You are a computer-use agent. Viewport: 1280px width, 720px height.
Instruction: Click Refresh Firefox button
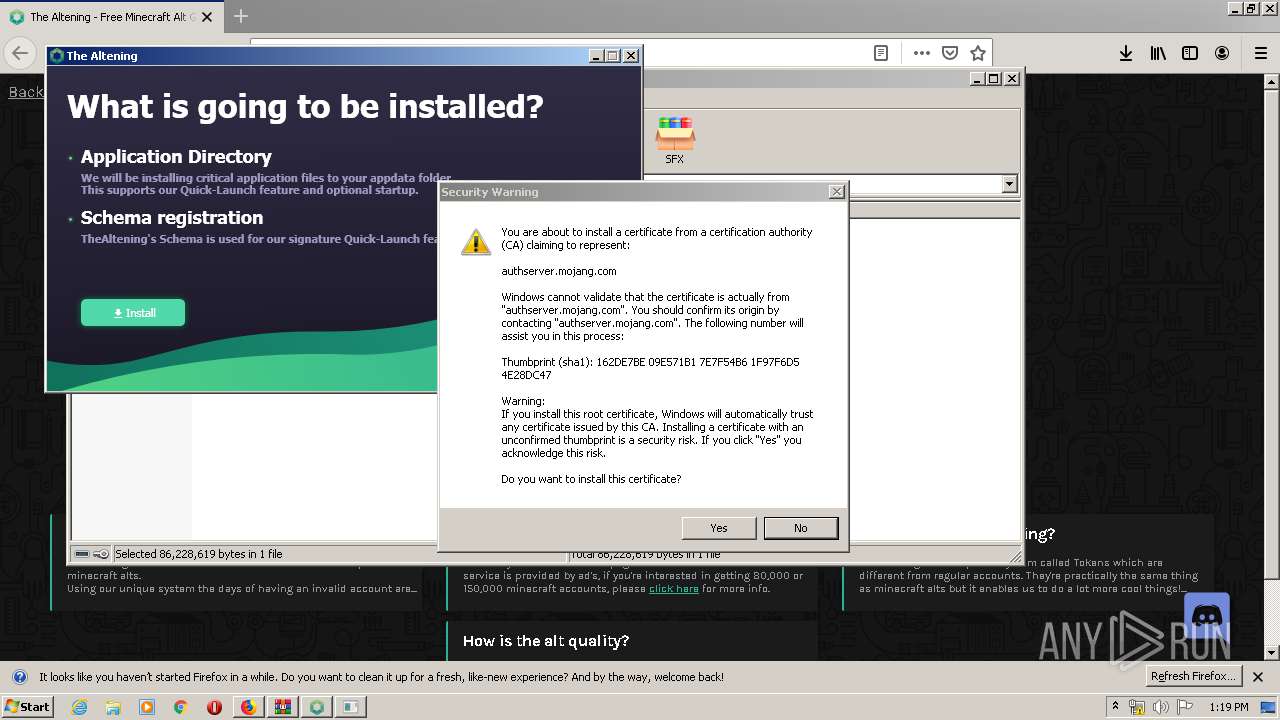1193,676
